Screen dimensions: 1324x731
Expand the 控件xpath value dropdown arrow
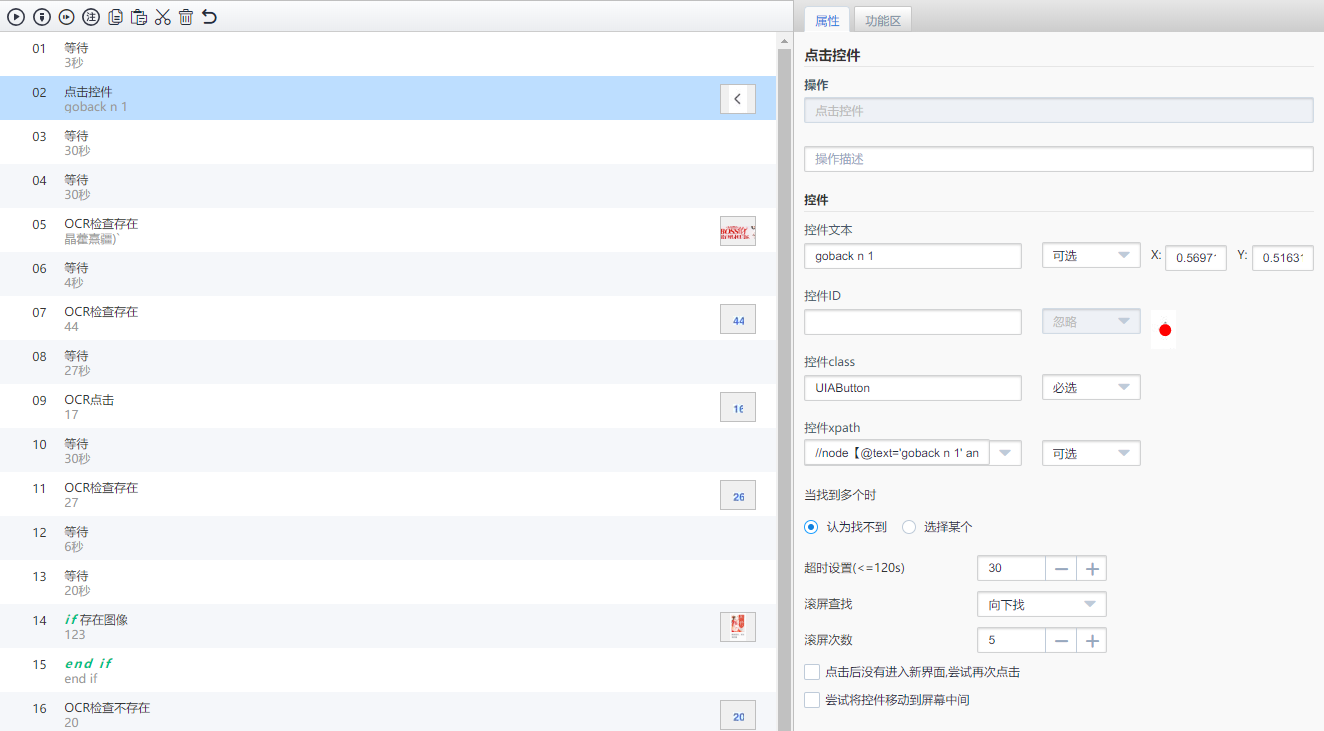click(x=1005, y=453)
